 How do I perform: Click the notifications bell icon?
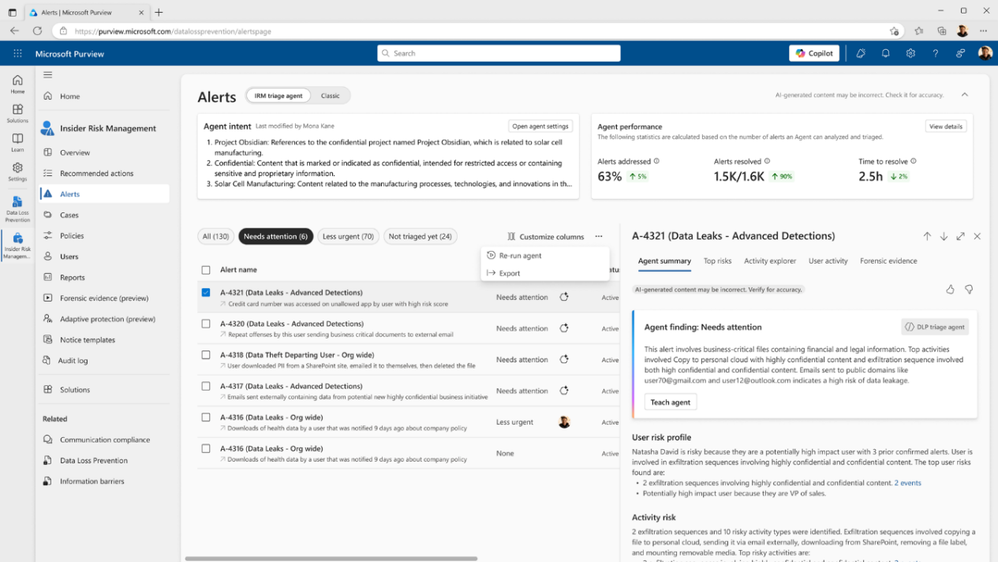[885, 53]
